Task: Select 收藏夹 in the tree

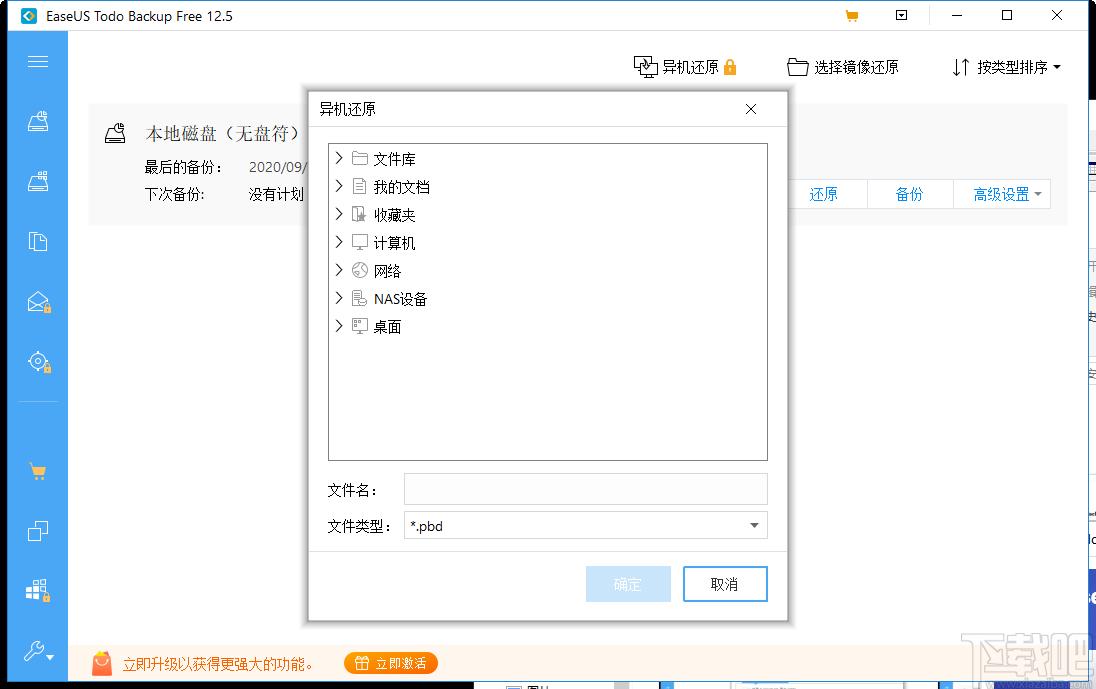Action: coord(394,215)
